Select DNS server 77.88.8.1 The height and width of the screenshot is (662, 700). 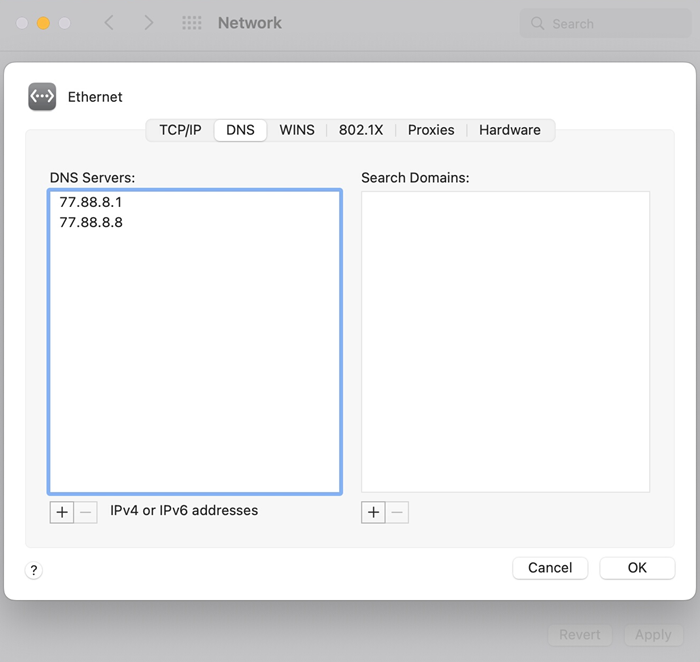(91, 202)
